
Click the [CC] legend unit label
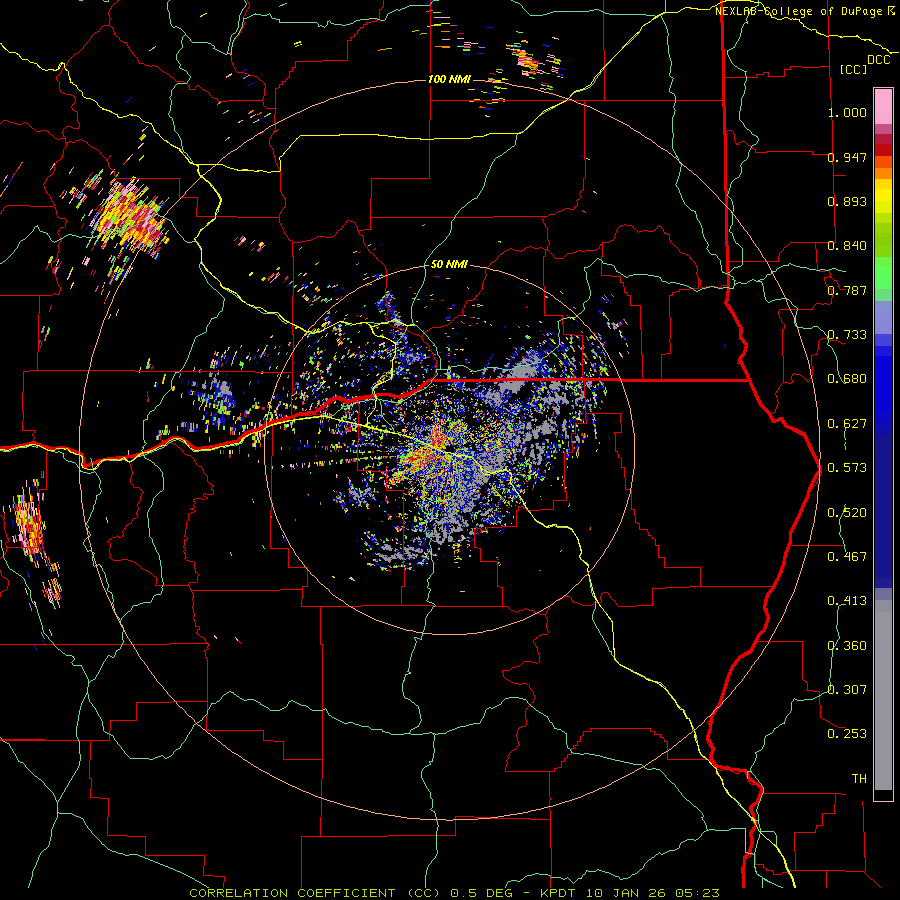pyautogui.click(x=854, y=69)
